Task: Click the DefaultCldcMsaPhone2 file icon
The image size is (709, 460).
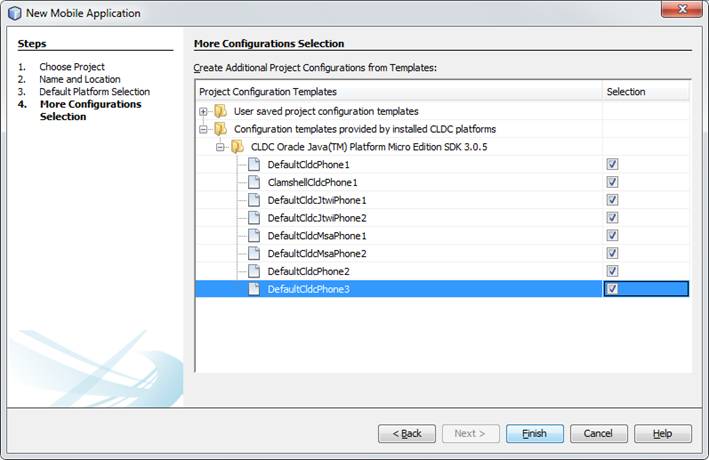Action: (x=254, y=254)
